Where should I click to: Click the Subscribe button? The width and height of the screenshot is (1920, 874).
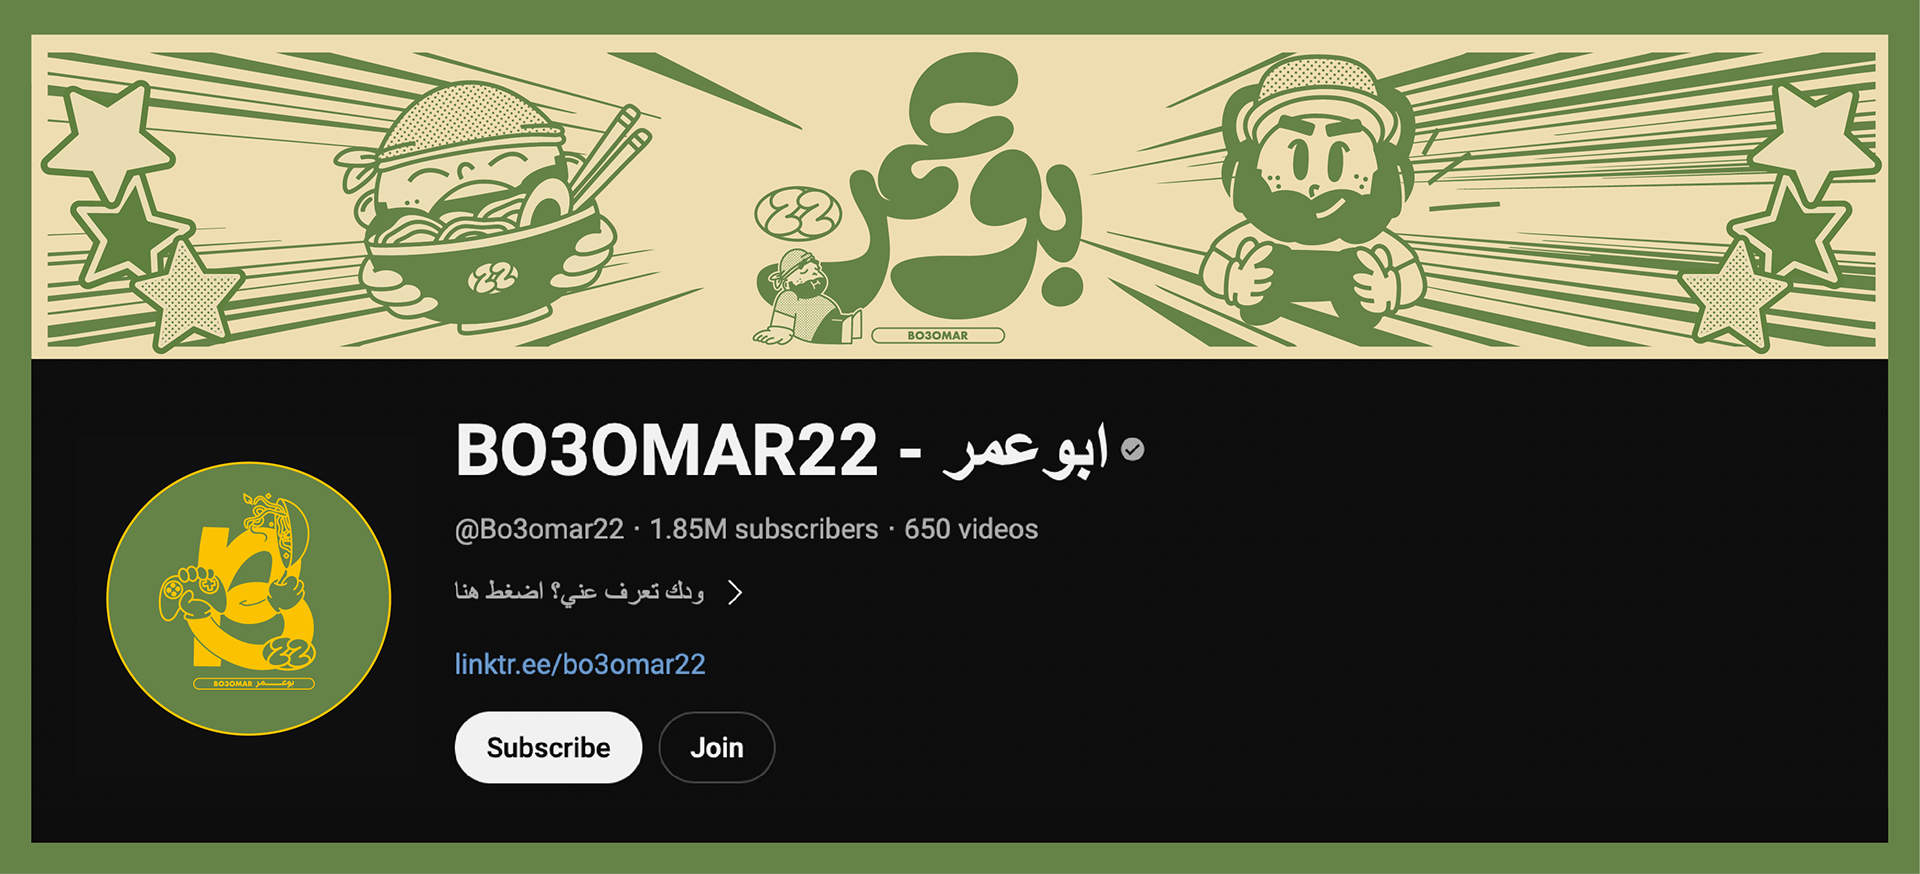[548, 747]
